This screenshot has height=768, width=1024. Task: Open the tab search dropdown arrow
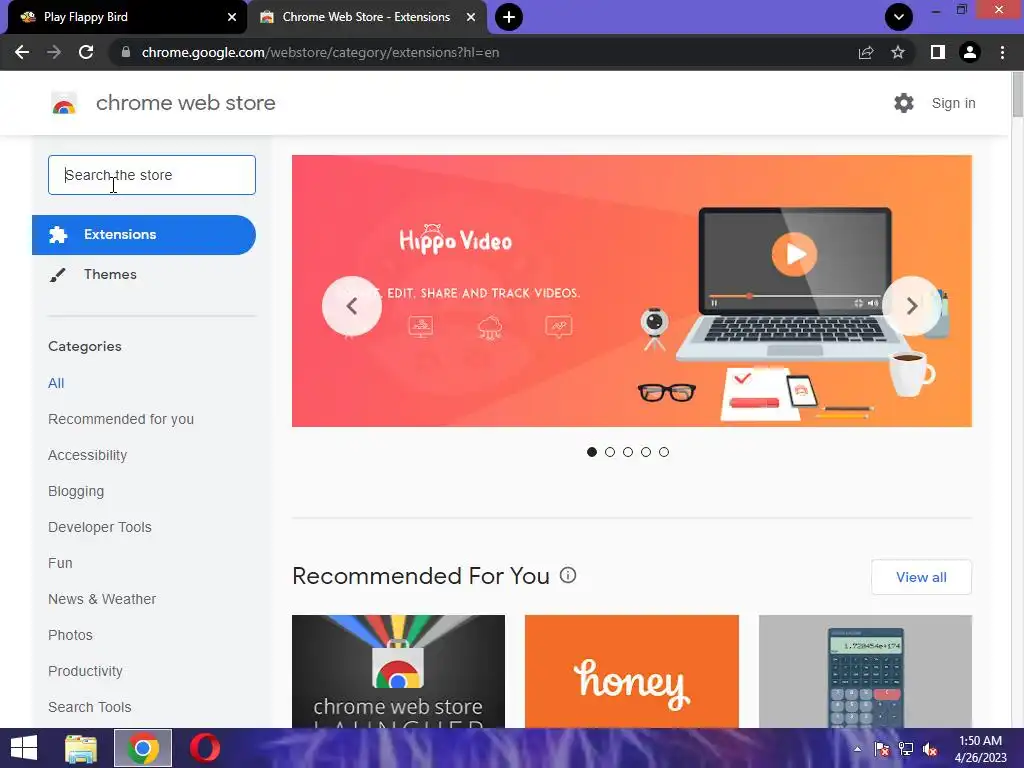pyautogui.click(x=899, y=17)
